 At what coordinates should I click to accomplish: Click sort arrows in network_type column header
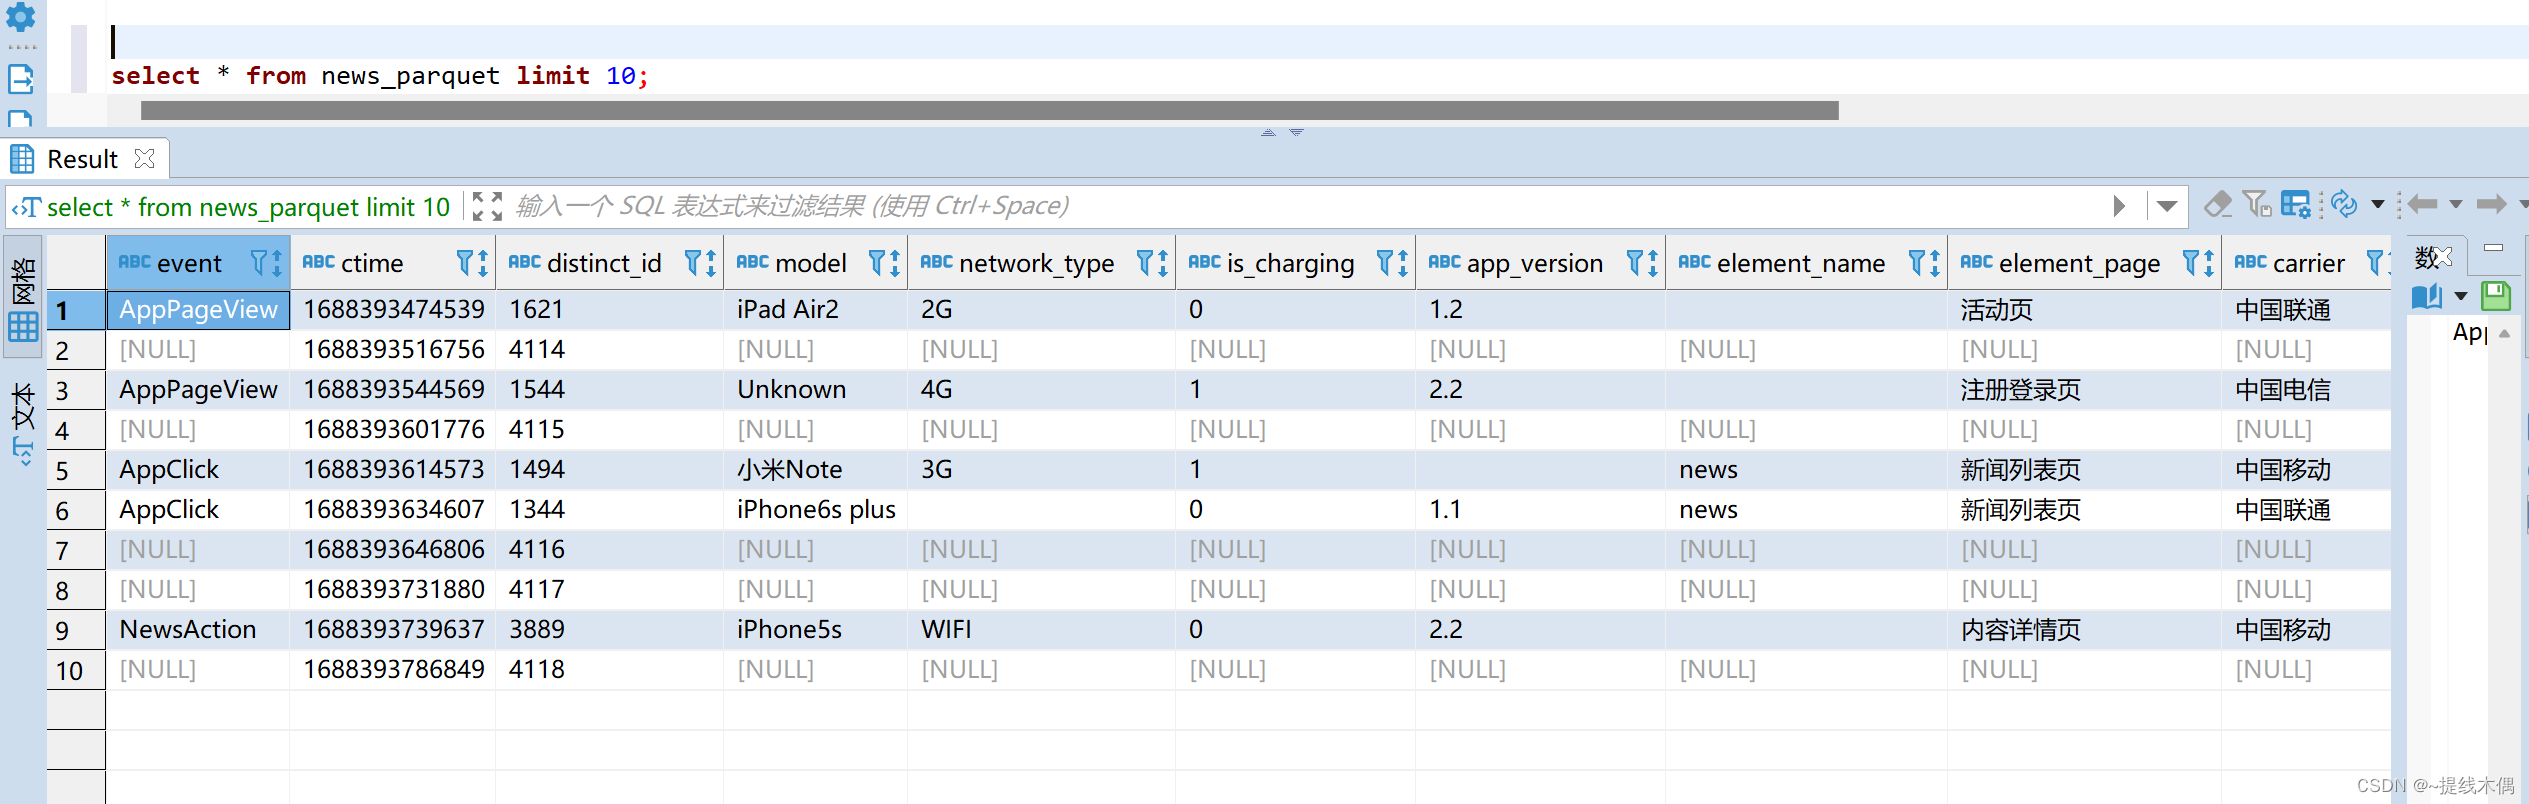point(1164,263)
